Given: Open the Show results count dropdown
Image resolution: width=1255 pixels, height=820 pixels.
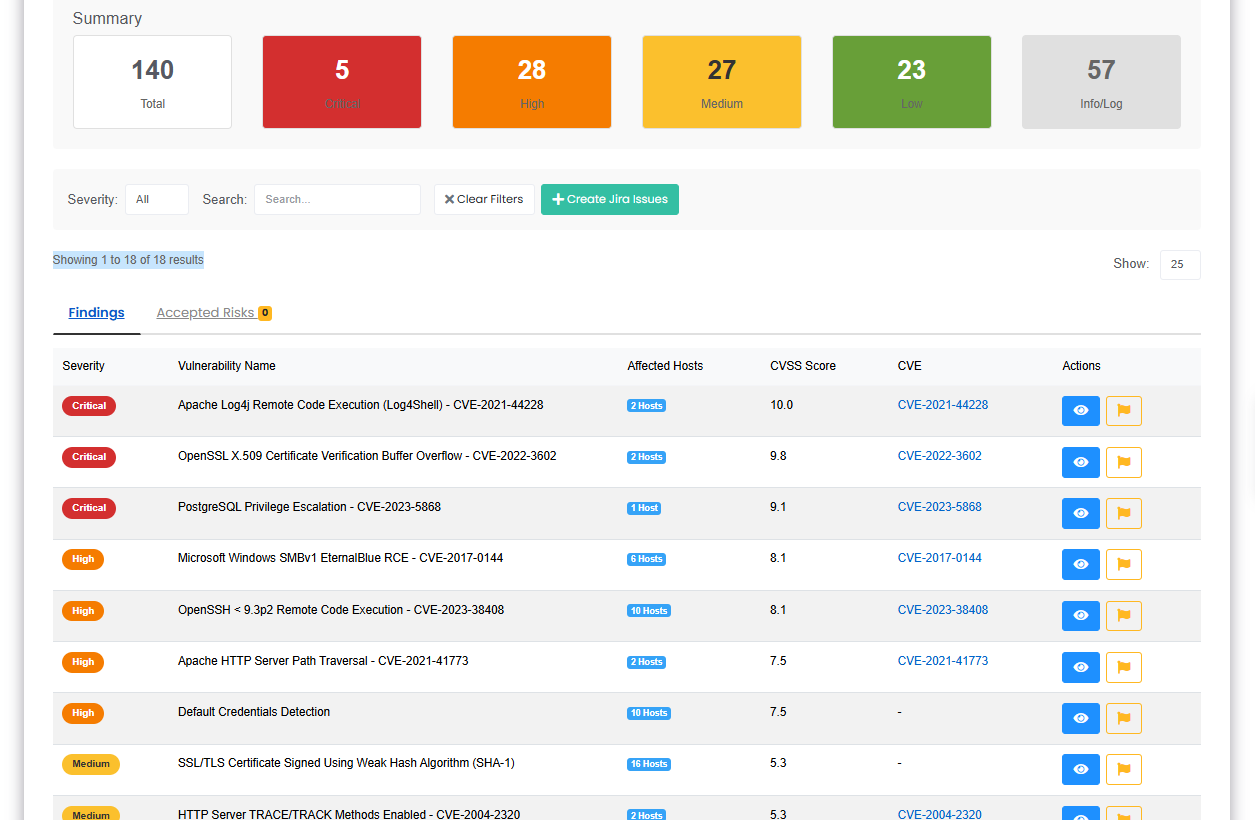Looking at the screenshot, I should (1179, 264).
